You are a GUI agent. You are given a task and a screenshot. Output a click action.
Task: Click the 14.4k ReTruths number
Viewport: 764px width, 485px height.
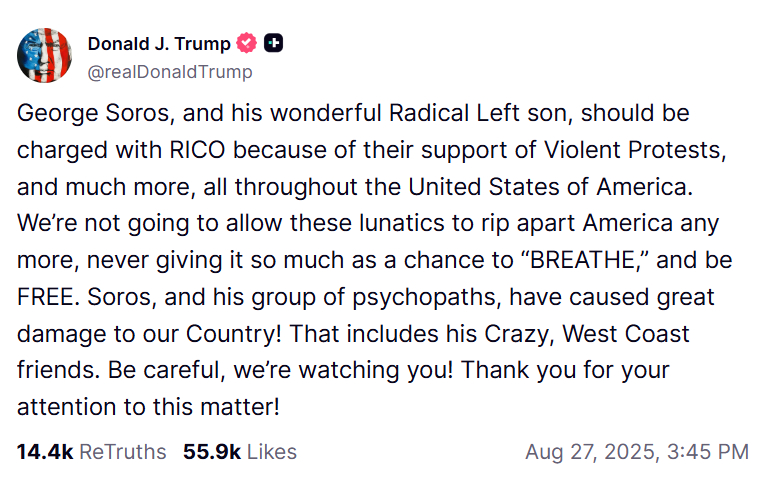tap(44, 452)
